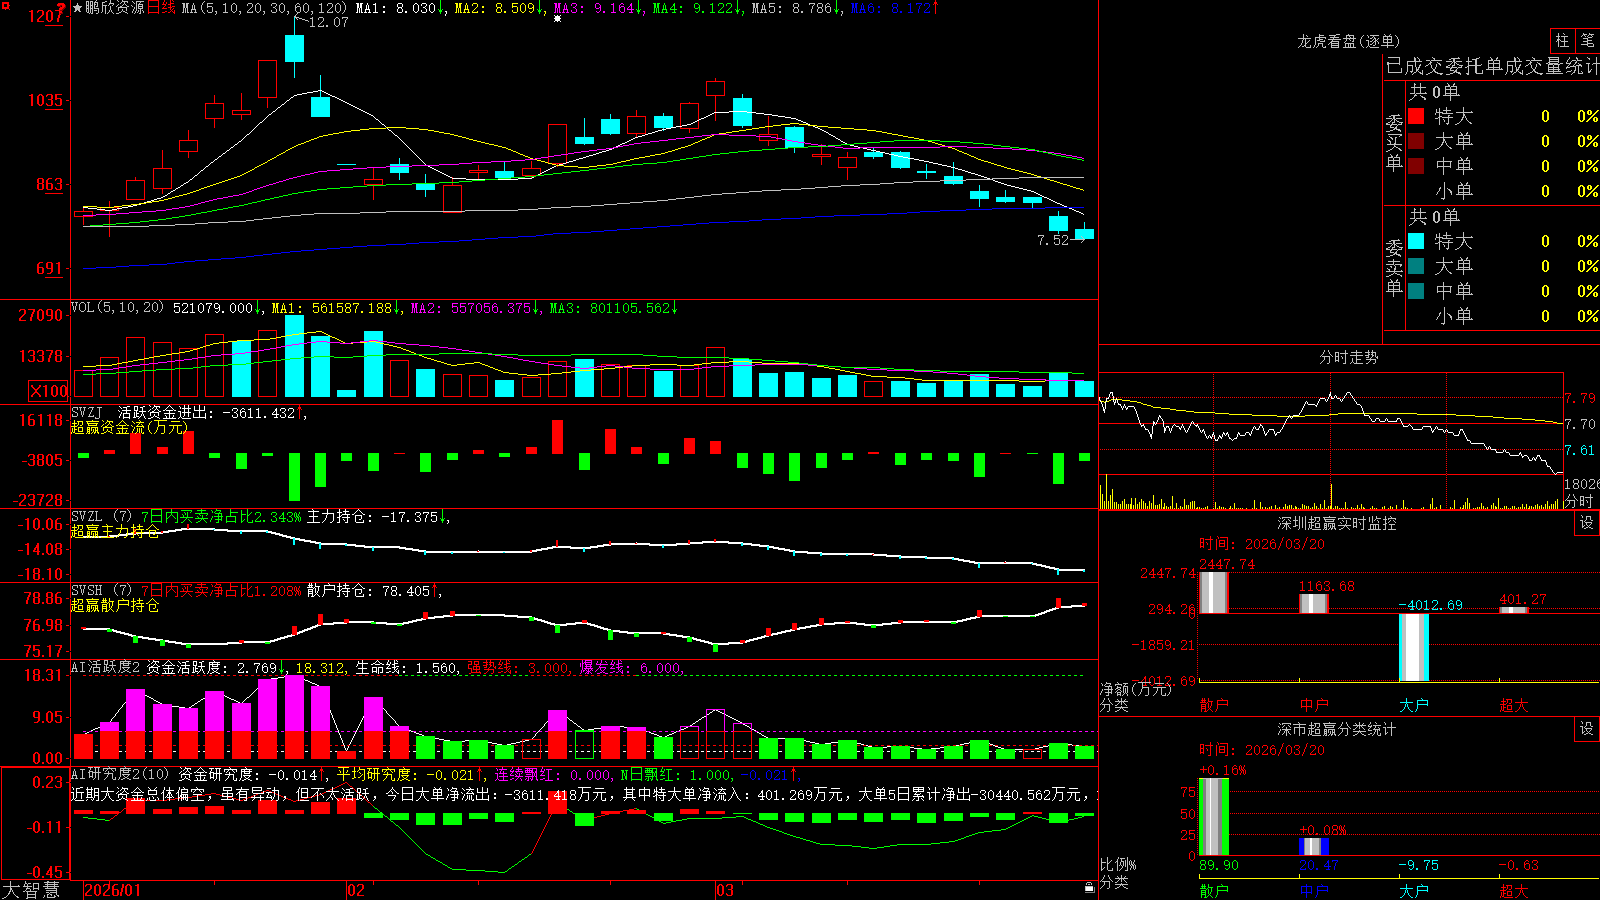Click the 已成交委托单成交量统计 header
This screenshot has height=900, width=1600.
1492,66
